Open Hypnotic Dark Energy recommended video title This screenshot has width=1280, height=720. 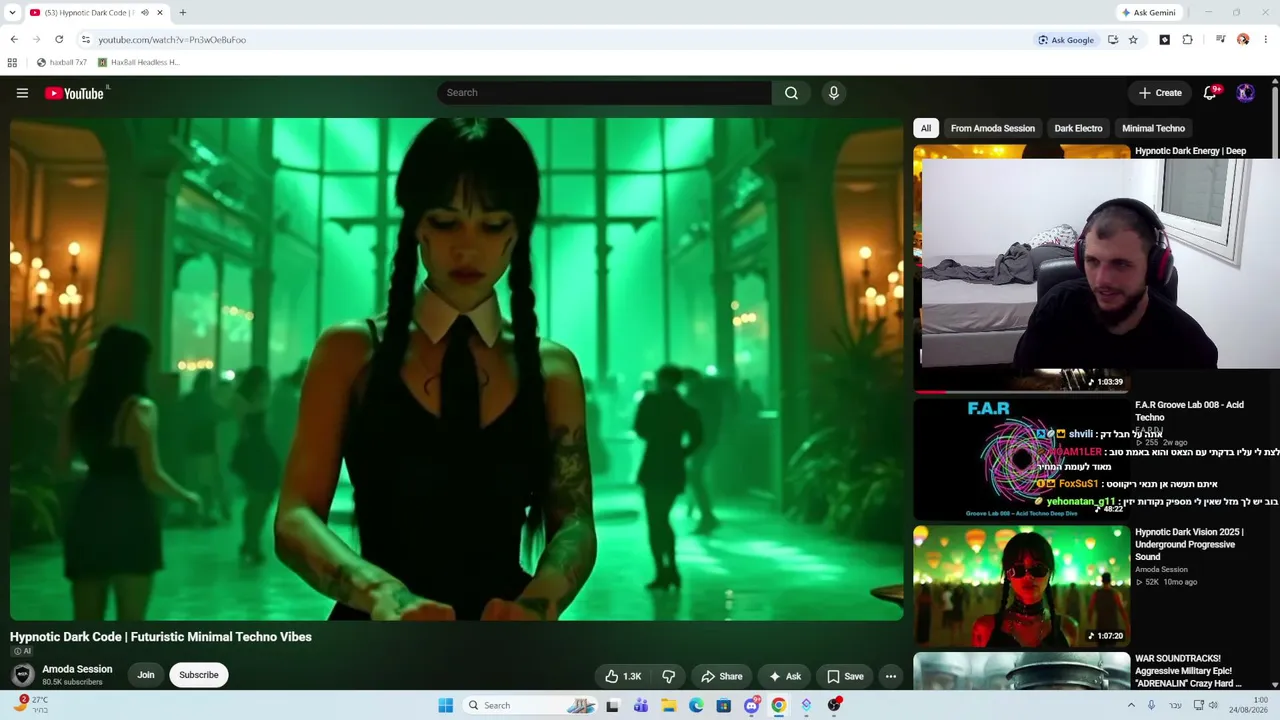1190,151
